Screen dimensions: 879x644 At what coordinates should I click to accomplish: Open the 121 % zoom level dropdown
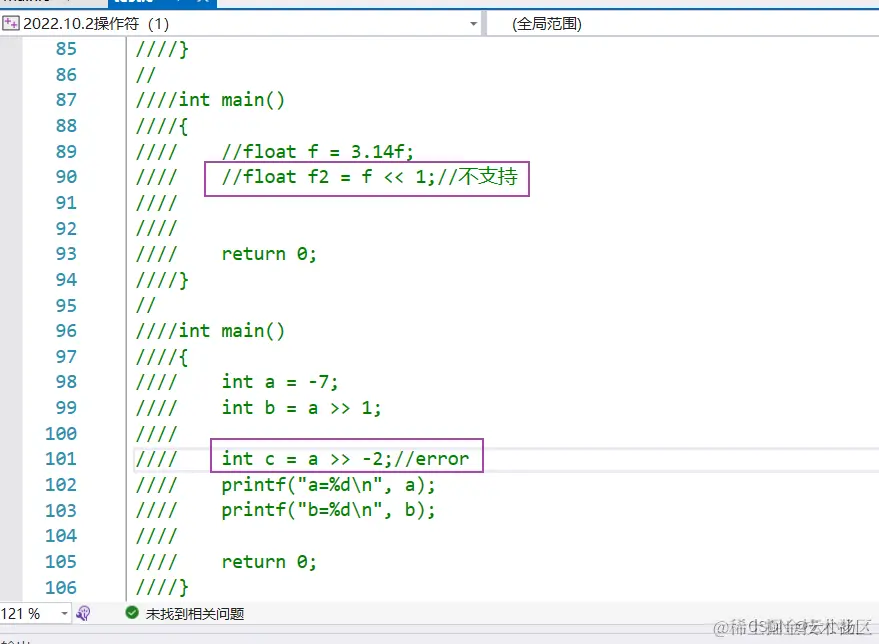tap(64, 614)
